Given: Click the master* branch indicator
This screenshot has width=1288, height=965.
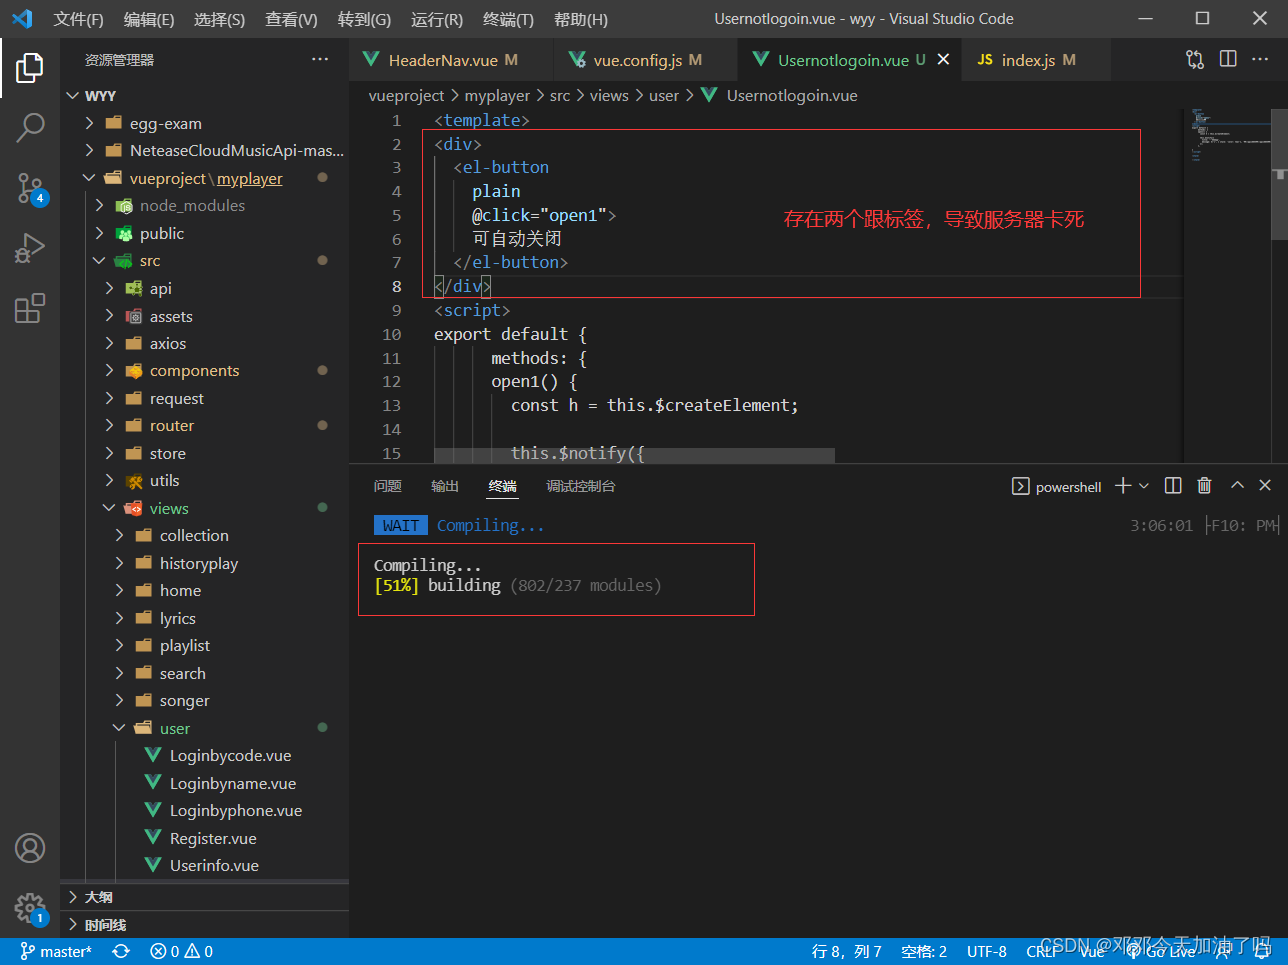Looking at the screenshot, I should click(56, 952).
